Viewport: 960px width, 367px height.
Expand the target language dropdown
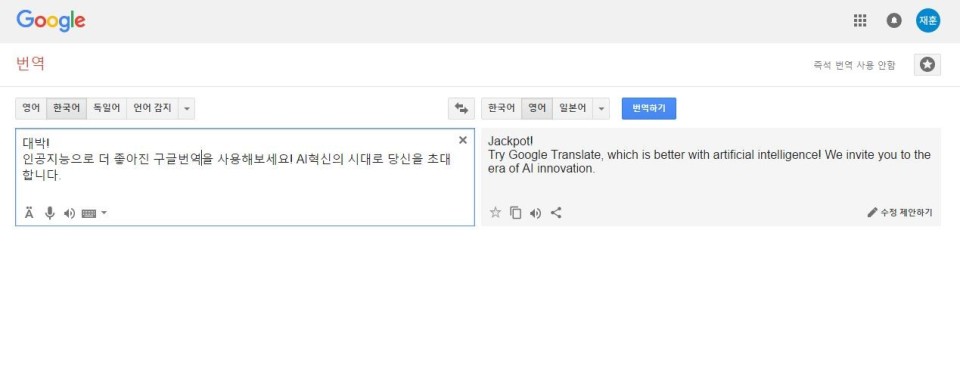pos(601,108)
